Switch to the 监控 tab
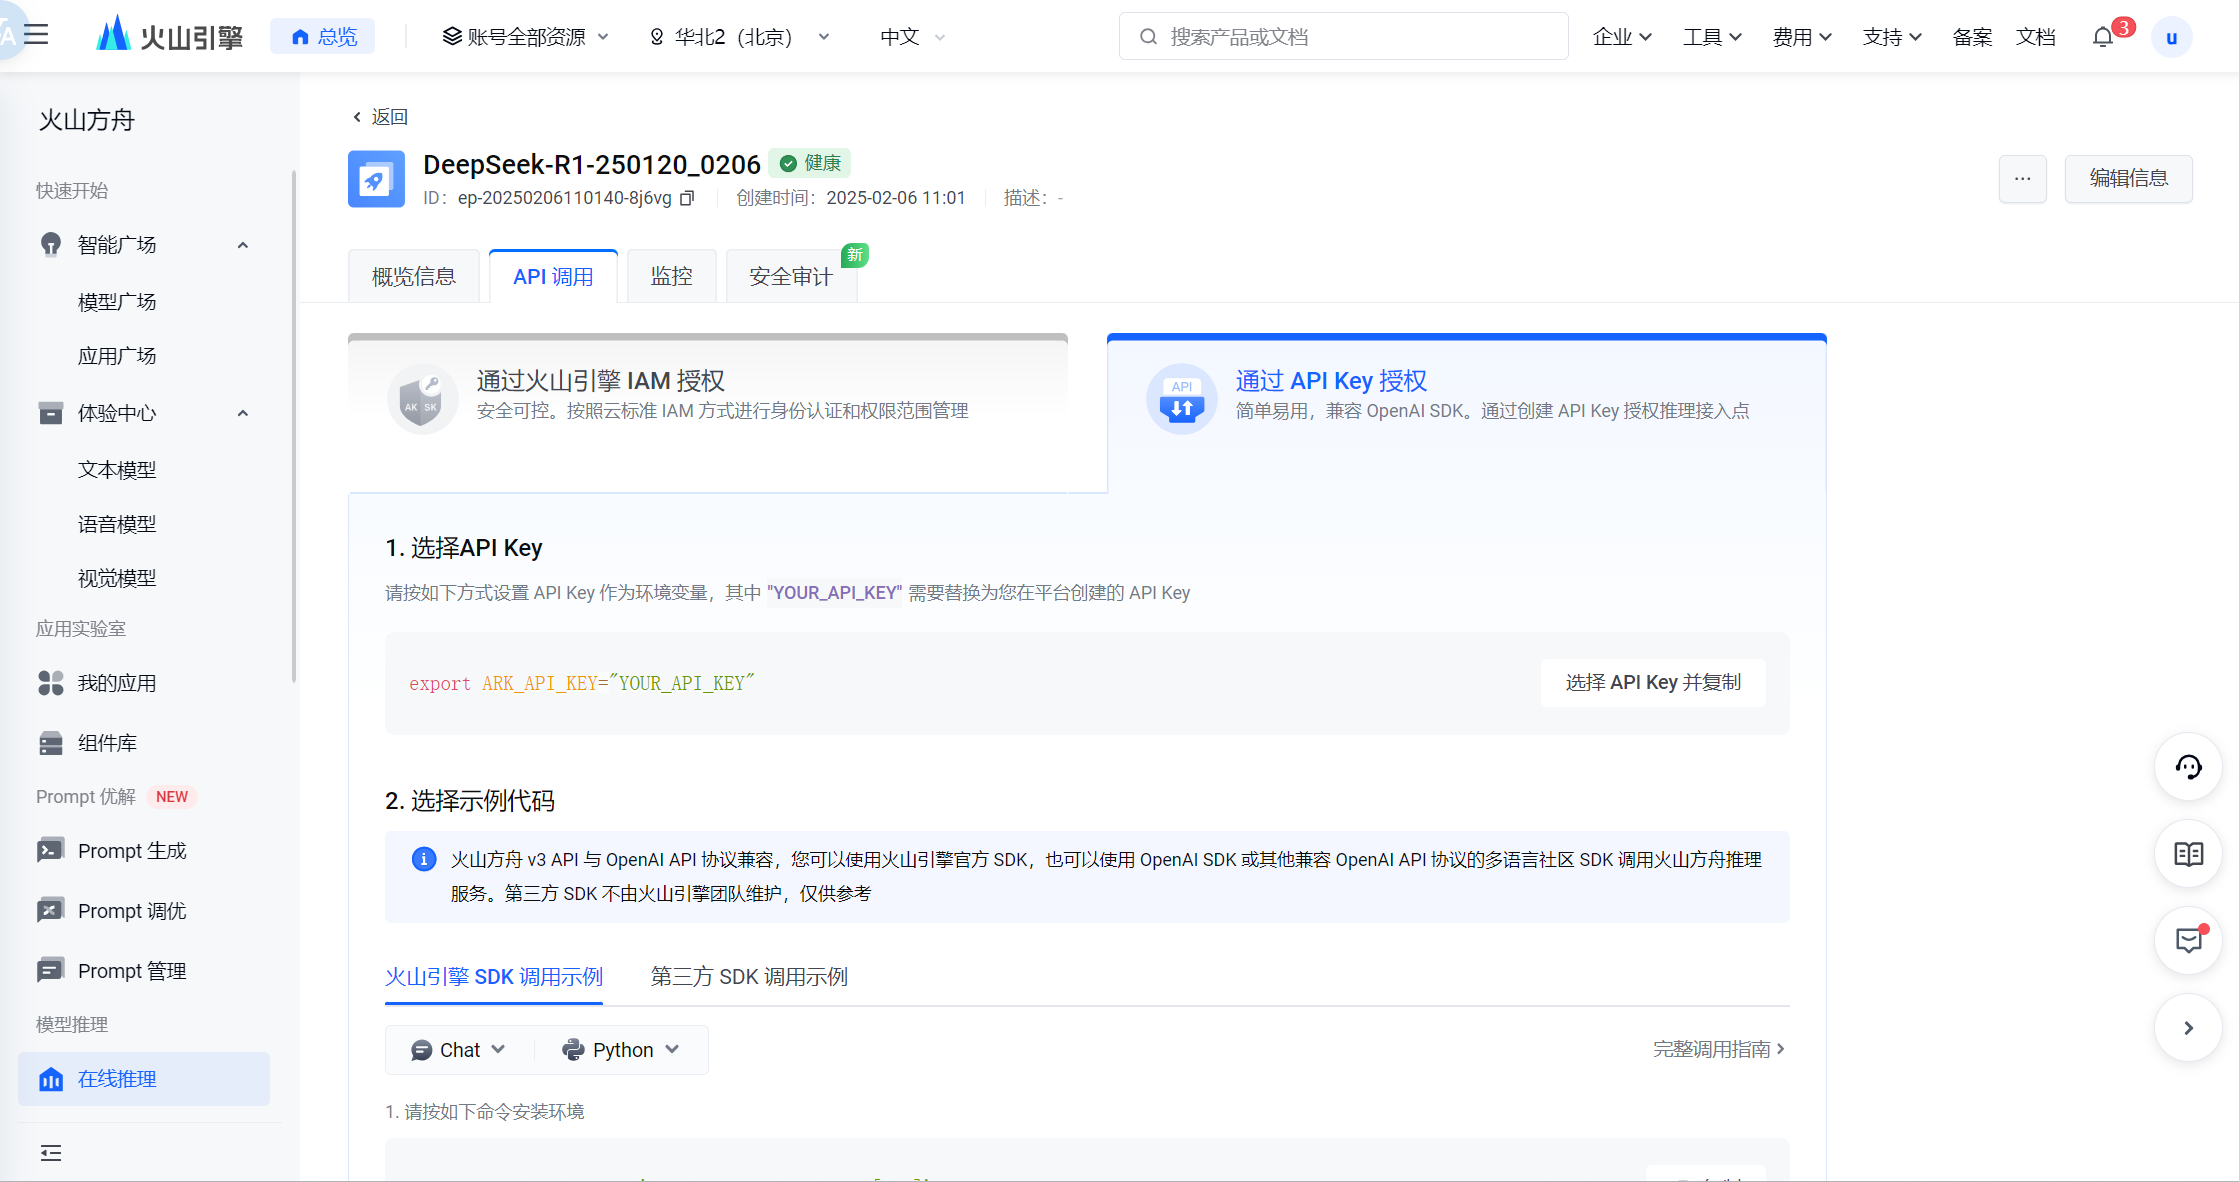2239x1182 pixels. coord(671,277)
